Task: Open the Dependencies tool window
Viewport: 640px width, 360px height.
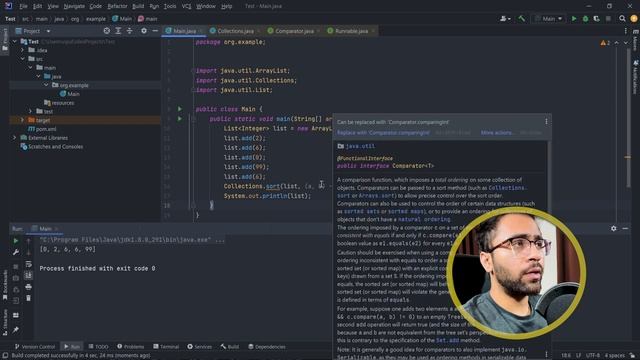Action: point(267,347)
